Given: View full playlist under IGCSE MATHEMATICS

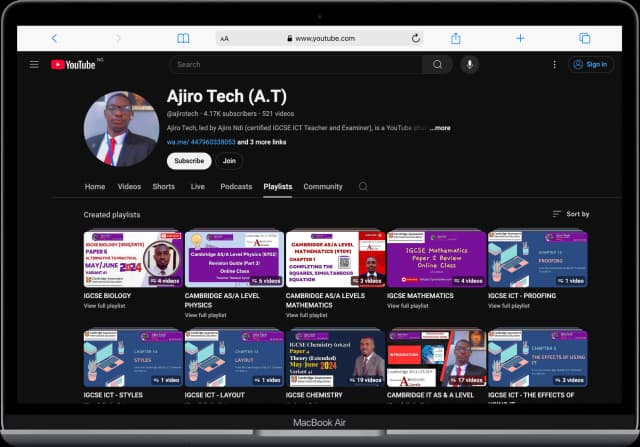Looking at the screenshot, I should pyautogui.click(x=408, y=306).
